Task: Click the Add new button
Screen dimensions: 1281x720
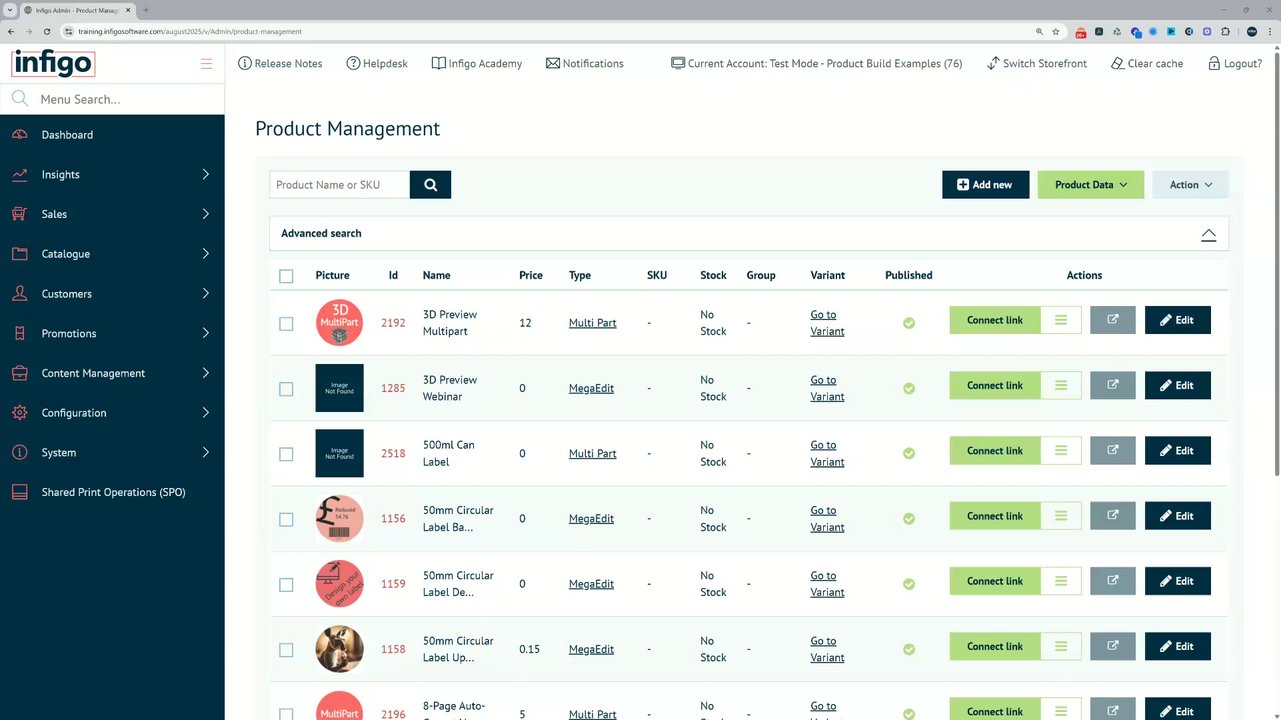Action: coord(985,184)
